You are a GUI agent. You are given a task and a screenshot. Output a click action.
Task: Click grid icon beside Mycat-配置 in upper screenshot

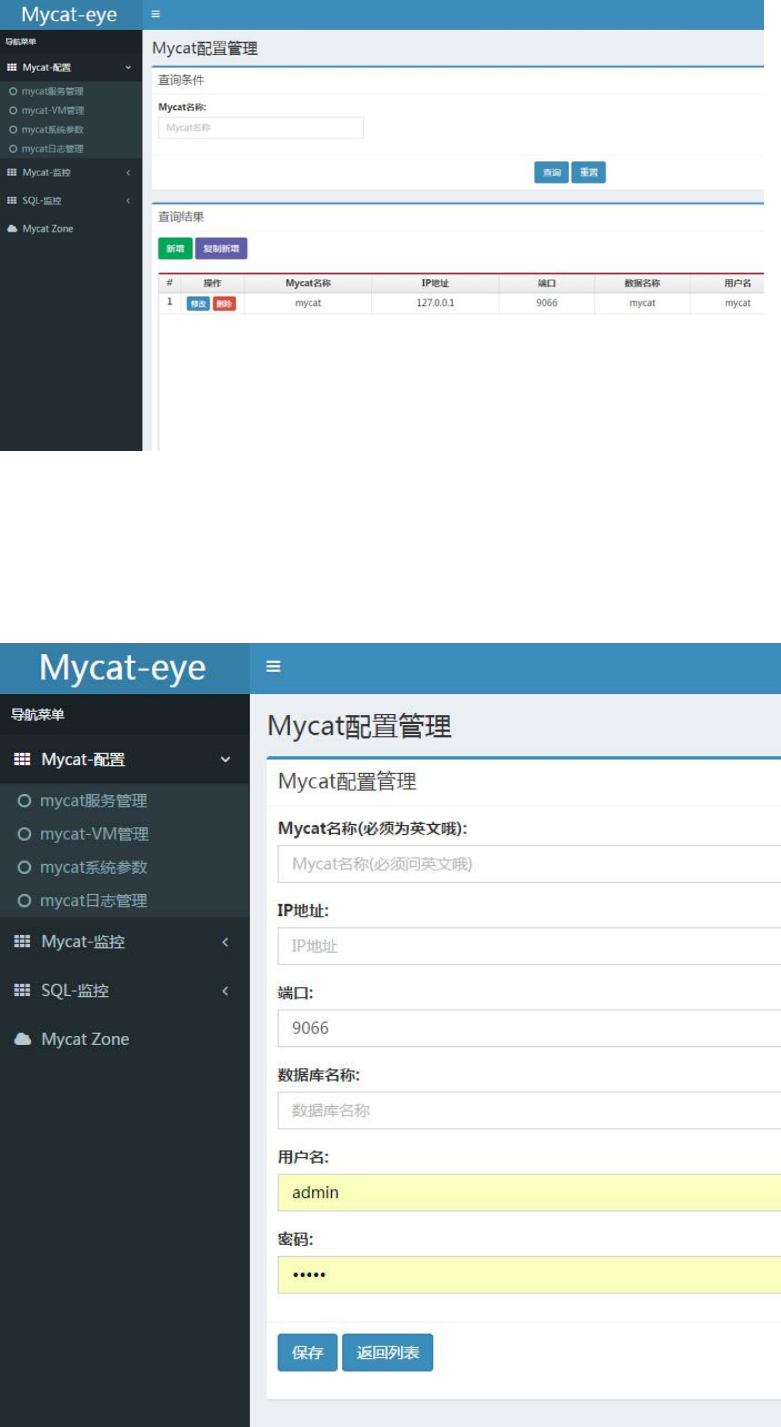pos(12,67)
